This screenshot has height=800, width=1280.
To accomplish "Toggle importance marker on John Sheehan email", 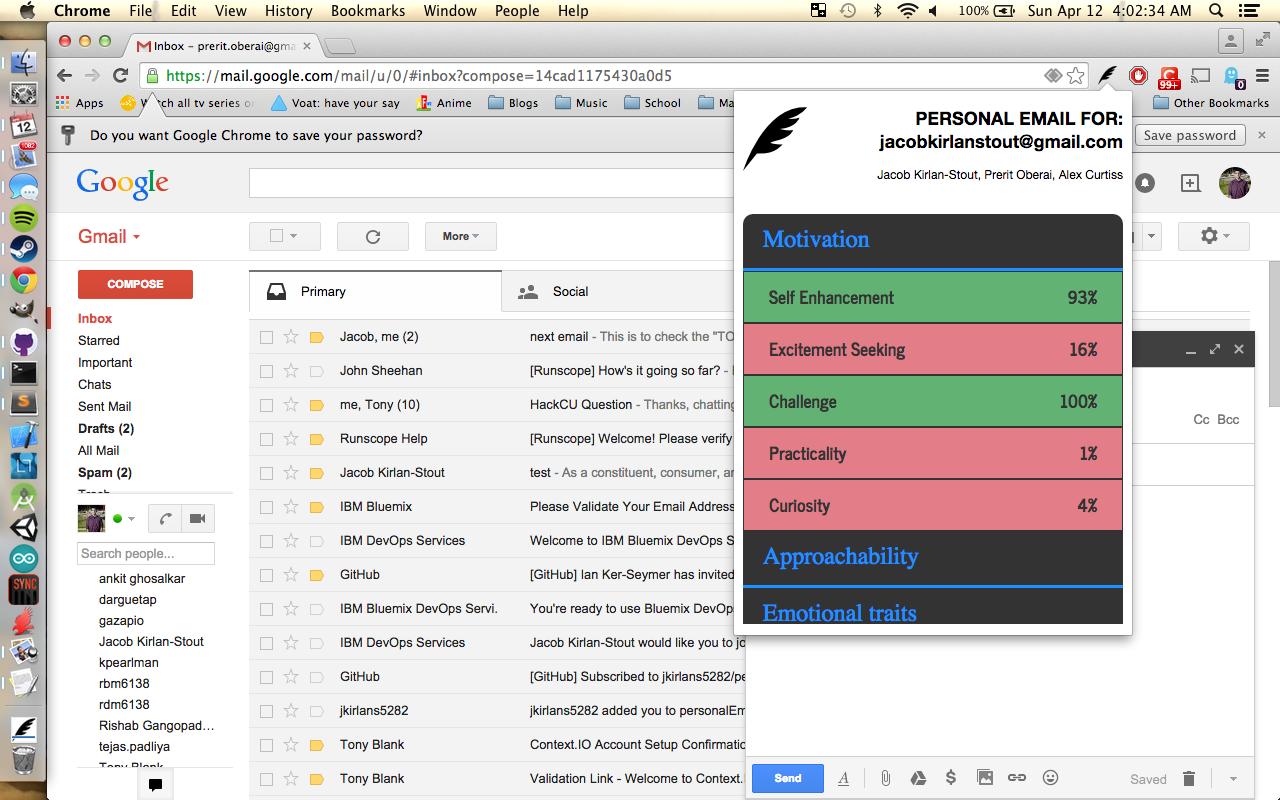I will [316, 371].
